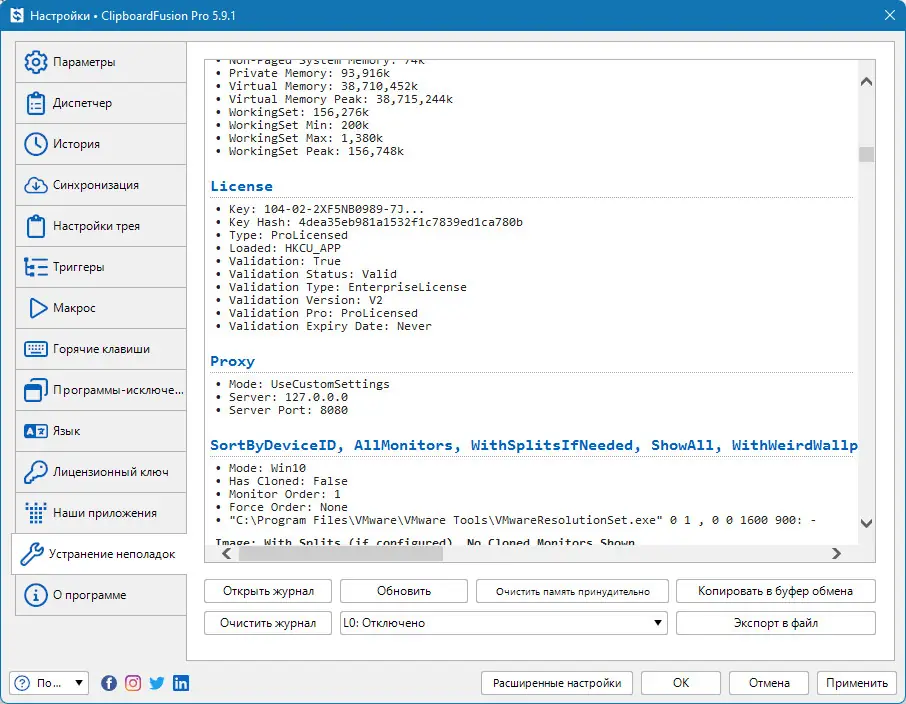Click the Параметры gear icon
The height and width of the screenshot is (704, 906).
(36, 62)
